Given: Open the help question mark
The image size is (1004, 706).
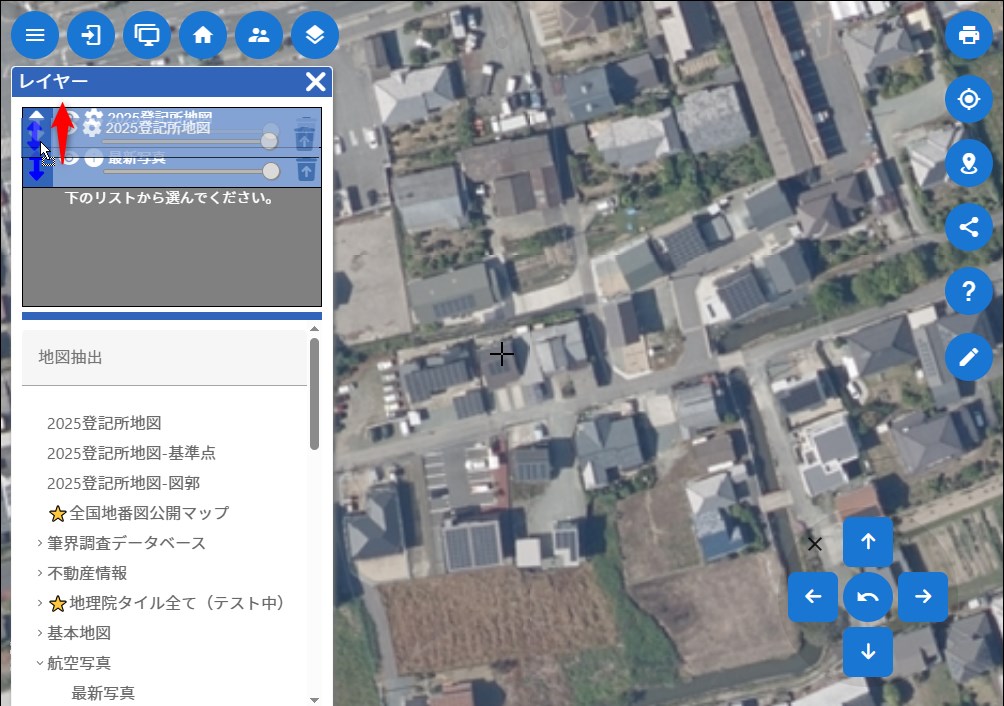Looking at the screenshot, I should click(968, 292).
